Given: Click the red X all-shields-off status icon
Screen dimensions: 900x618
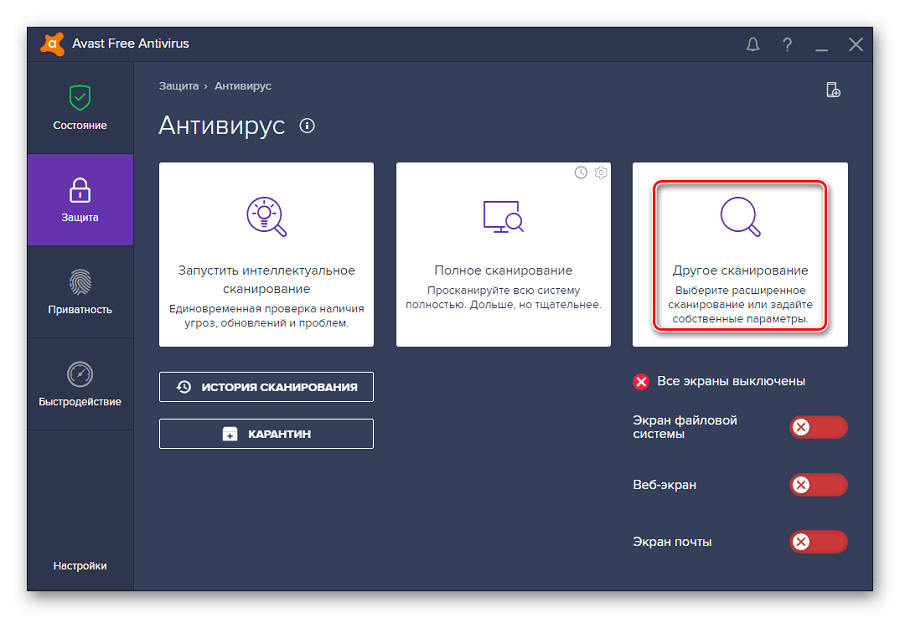Looking at the screenshot, I should coord(641,381).
